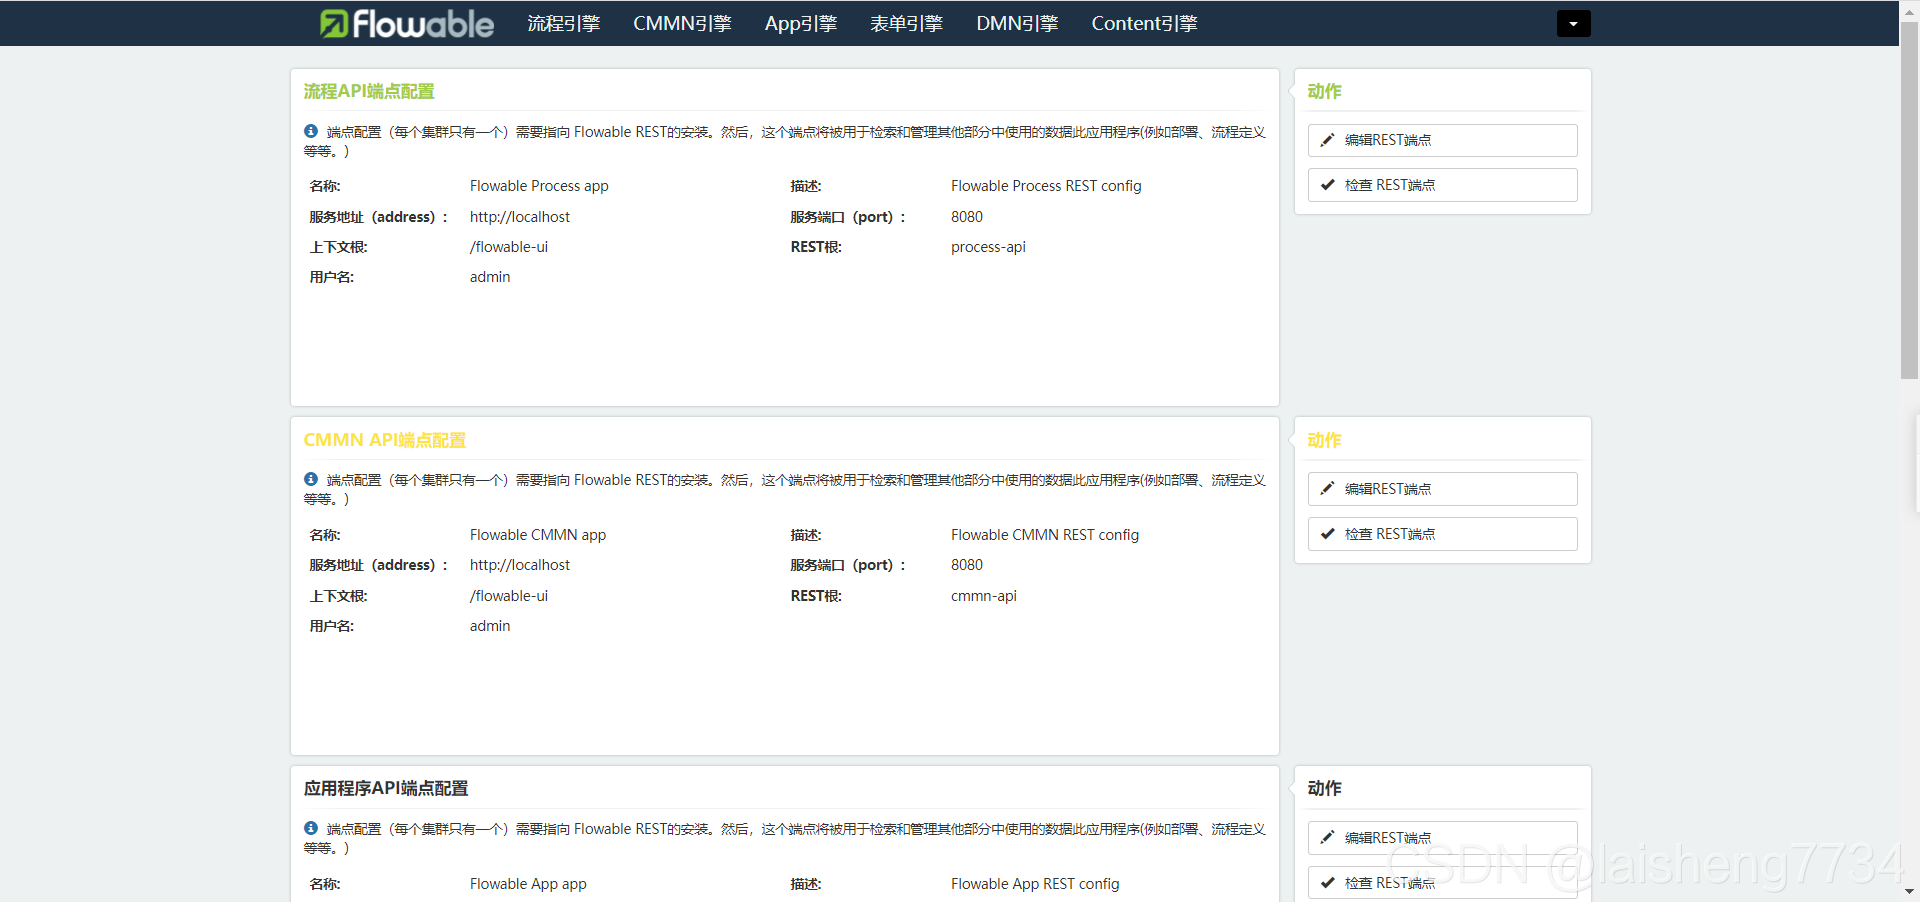Click the CMMN API端点配置 heading
This screenshot has height=902, width=1920.
[x=385, y=440]
